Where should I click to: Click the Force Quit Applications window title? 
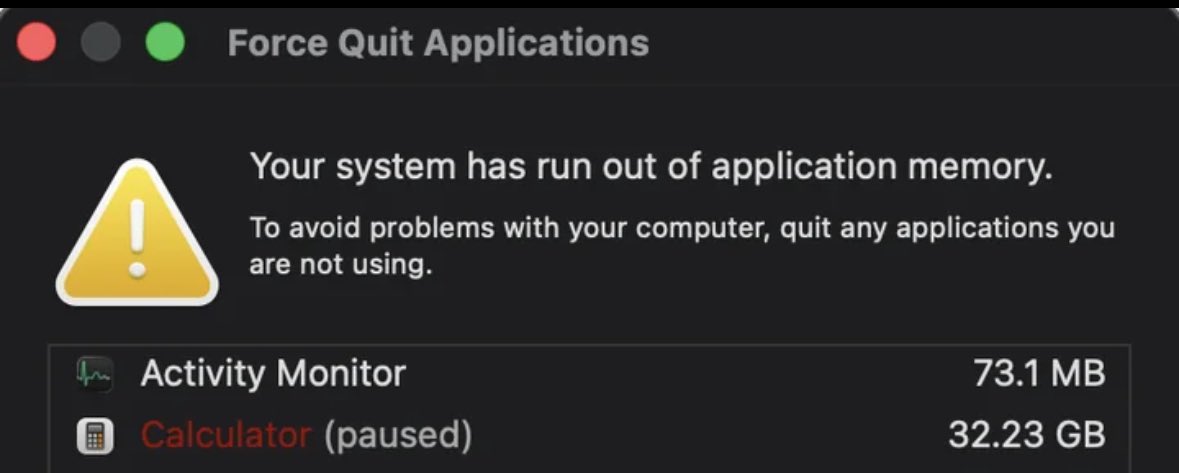pos(438,43)
